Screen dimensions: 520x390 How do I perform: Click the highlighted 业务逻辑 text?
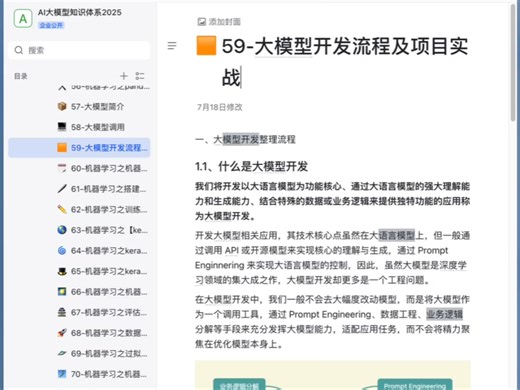pyautogui.click(x=444, y=314)
